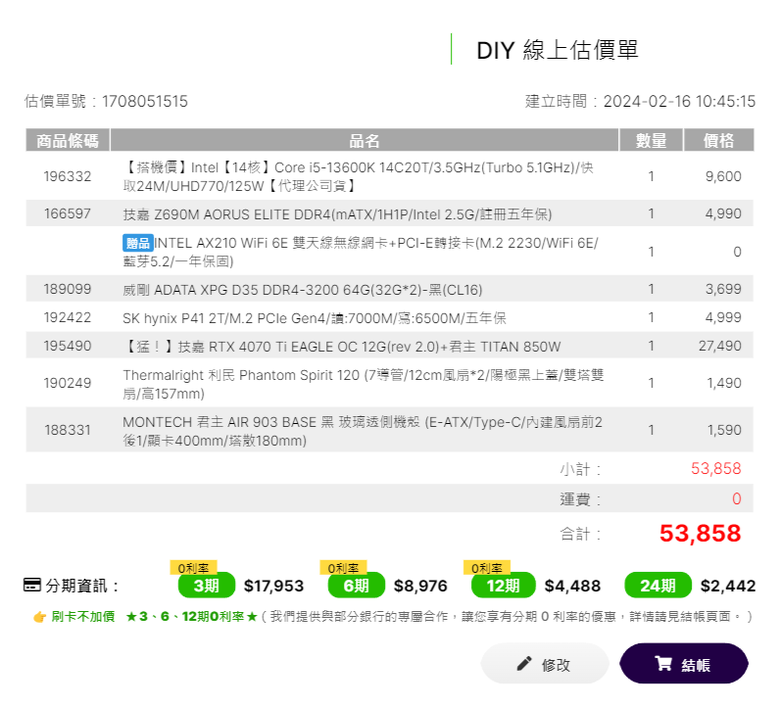Click the Thermalright Phantom Spirit 120 item

coord(363,384)
